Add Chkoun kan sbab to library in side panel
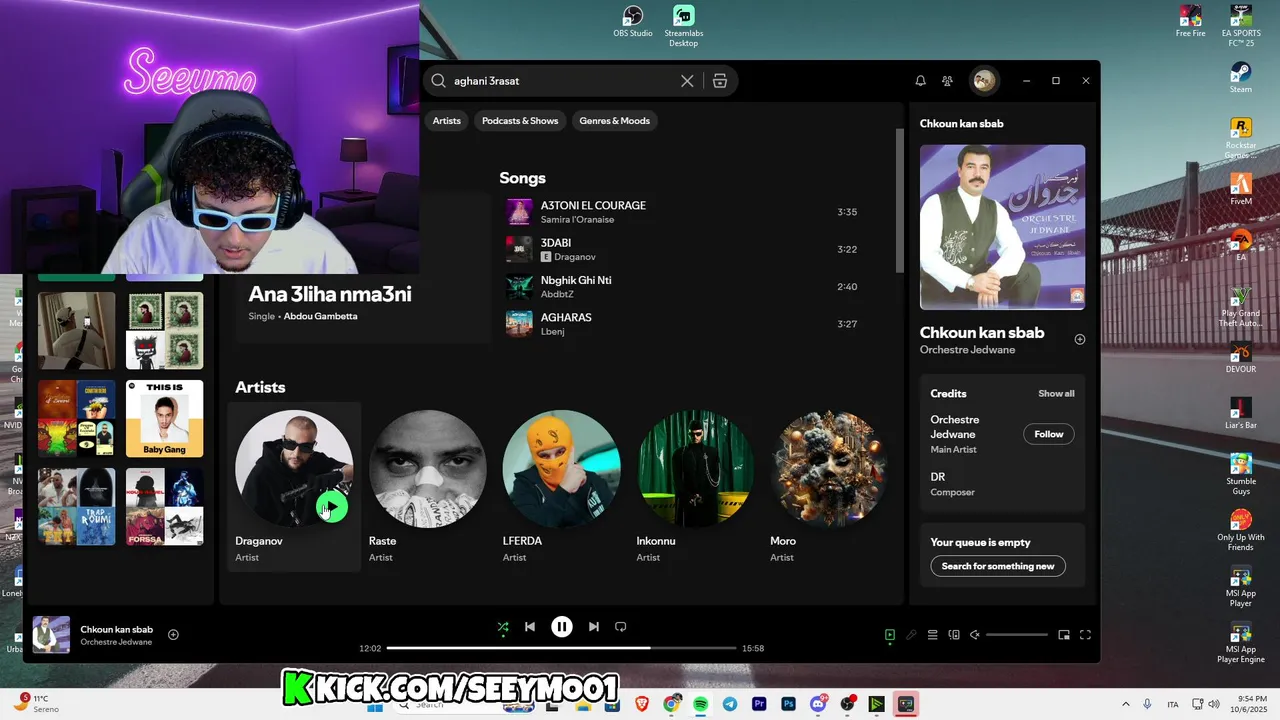This screenshot has height=720, width=1280. pos(1079,339)
